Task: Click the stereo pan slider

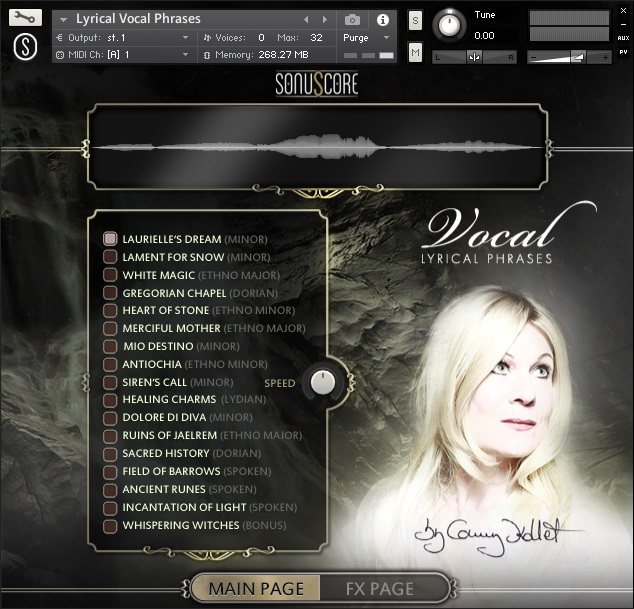Action: [x=474, y=57]
